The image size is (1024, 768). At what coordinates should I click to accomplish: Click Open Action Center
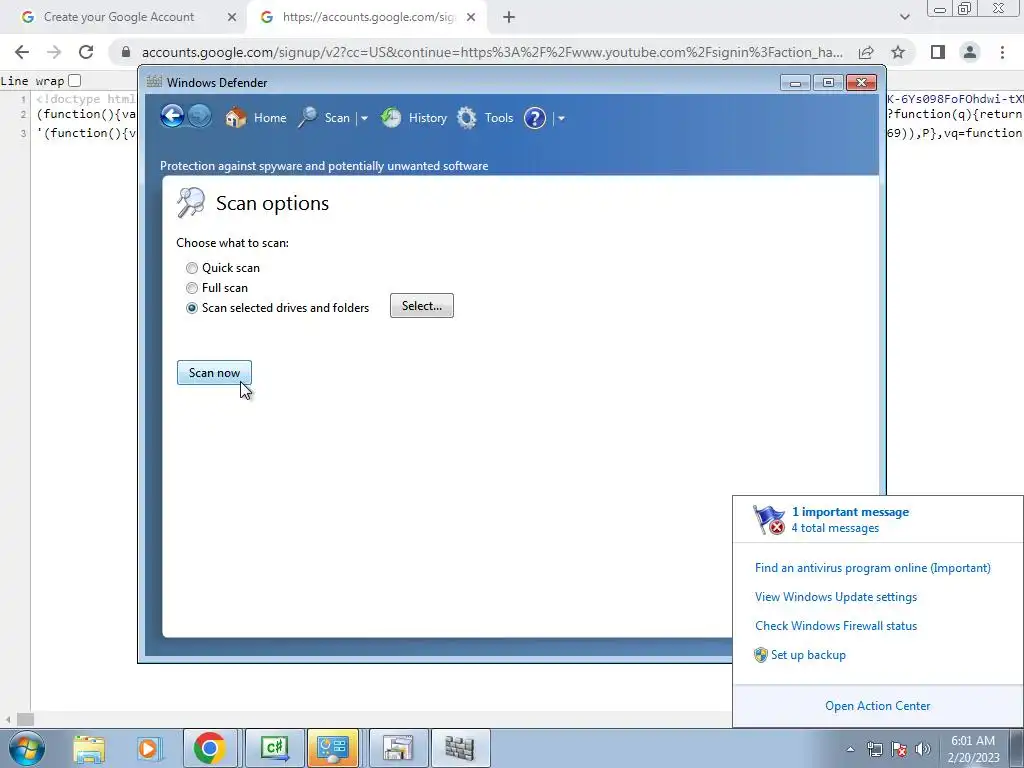878,706
